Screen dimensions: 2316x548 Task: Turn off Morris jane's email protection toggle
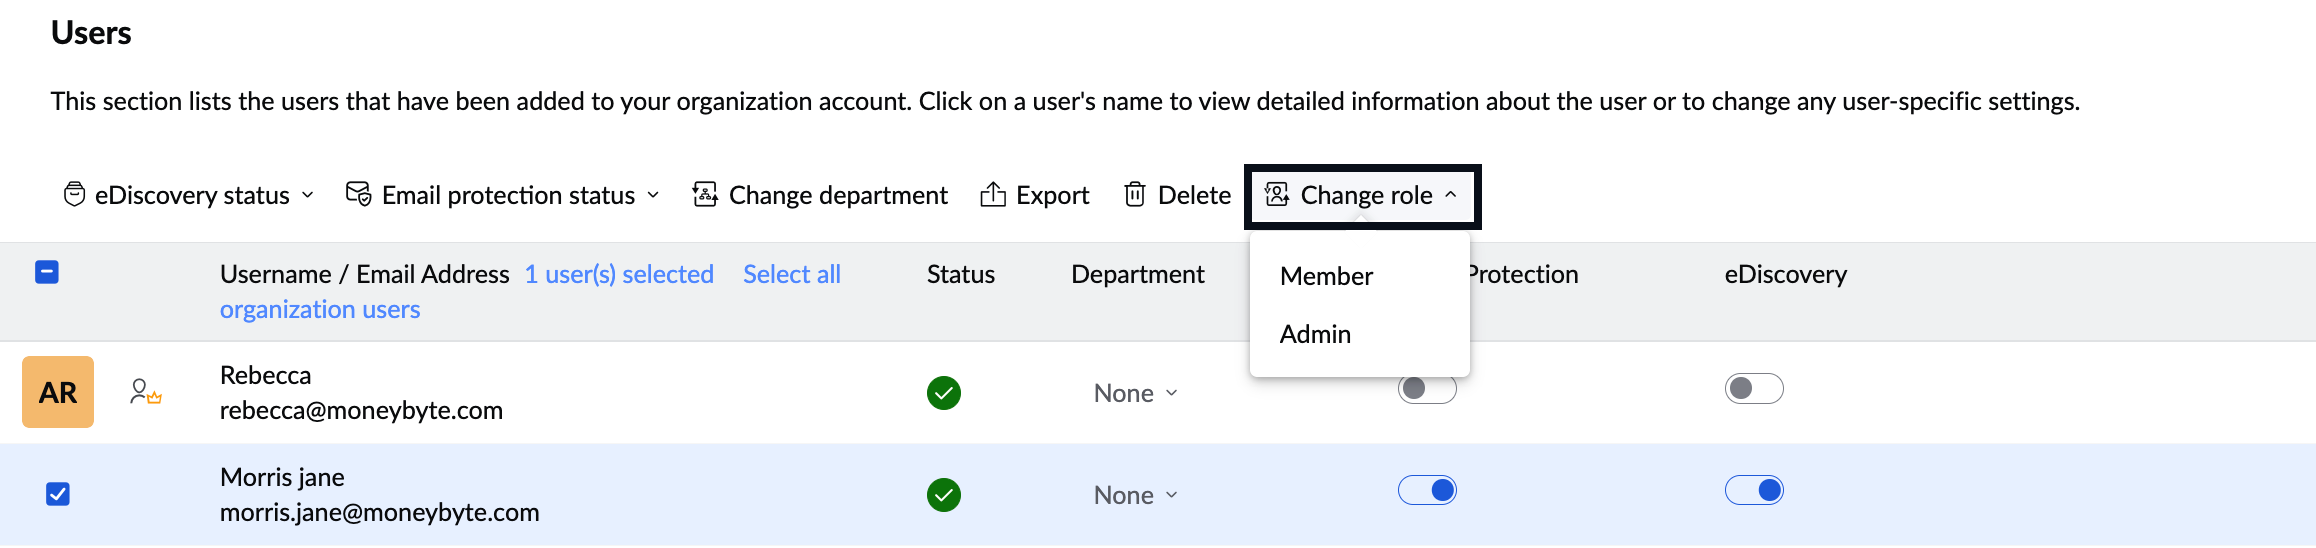coord(1427,490)
